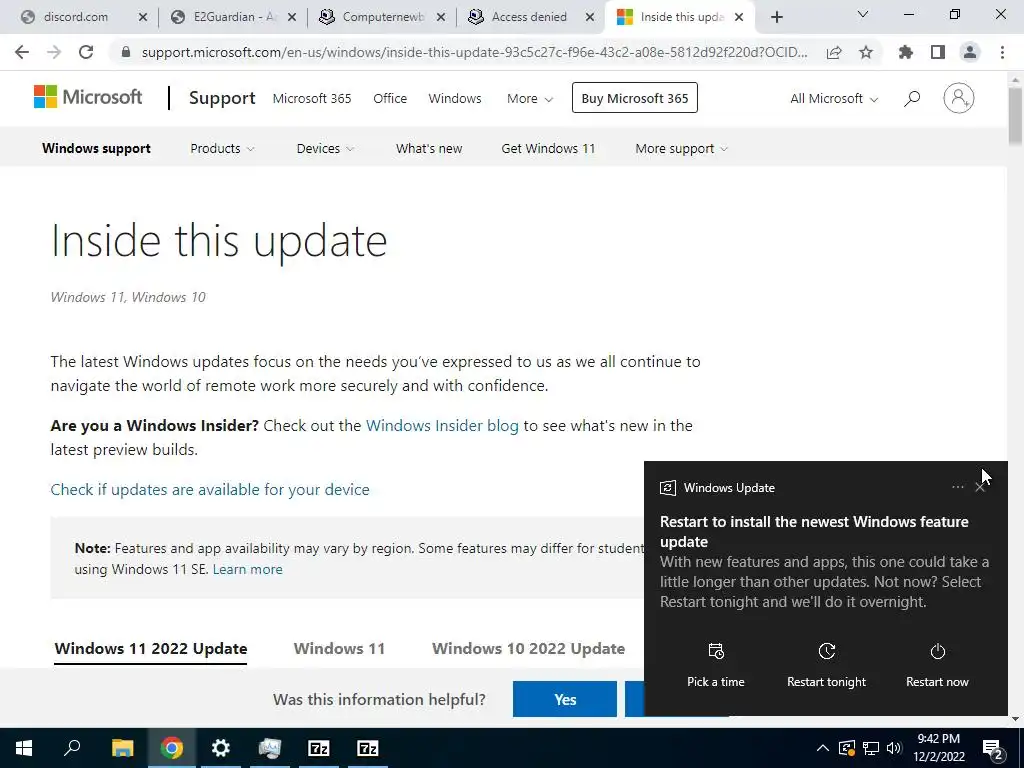Open clock and date flyout
The image size is (1024, 768).
click(938, 748)
